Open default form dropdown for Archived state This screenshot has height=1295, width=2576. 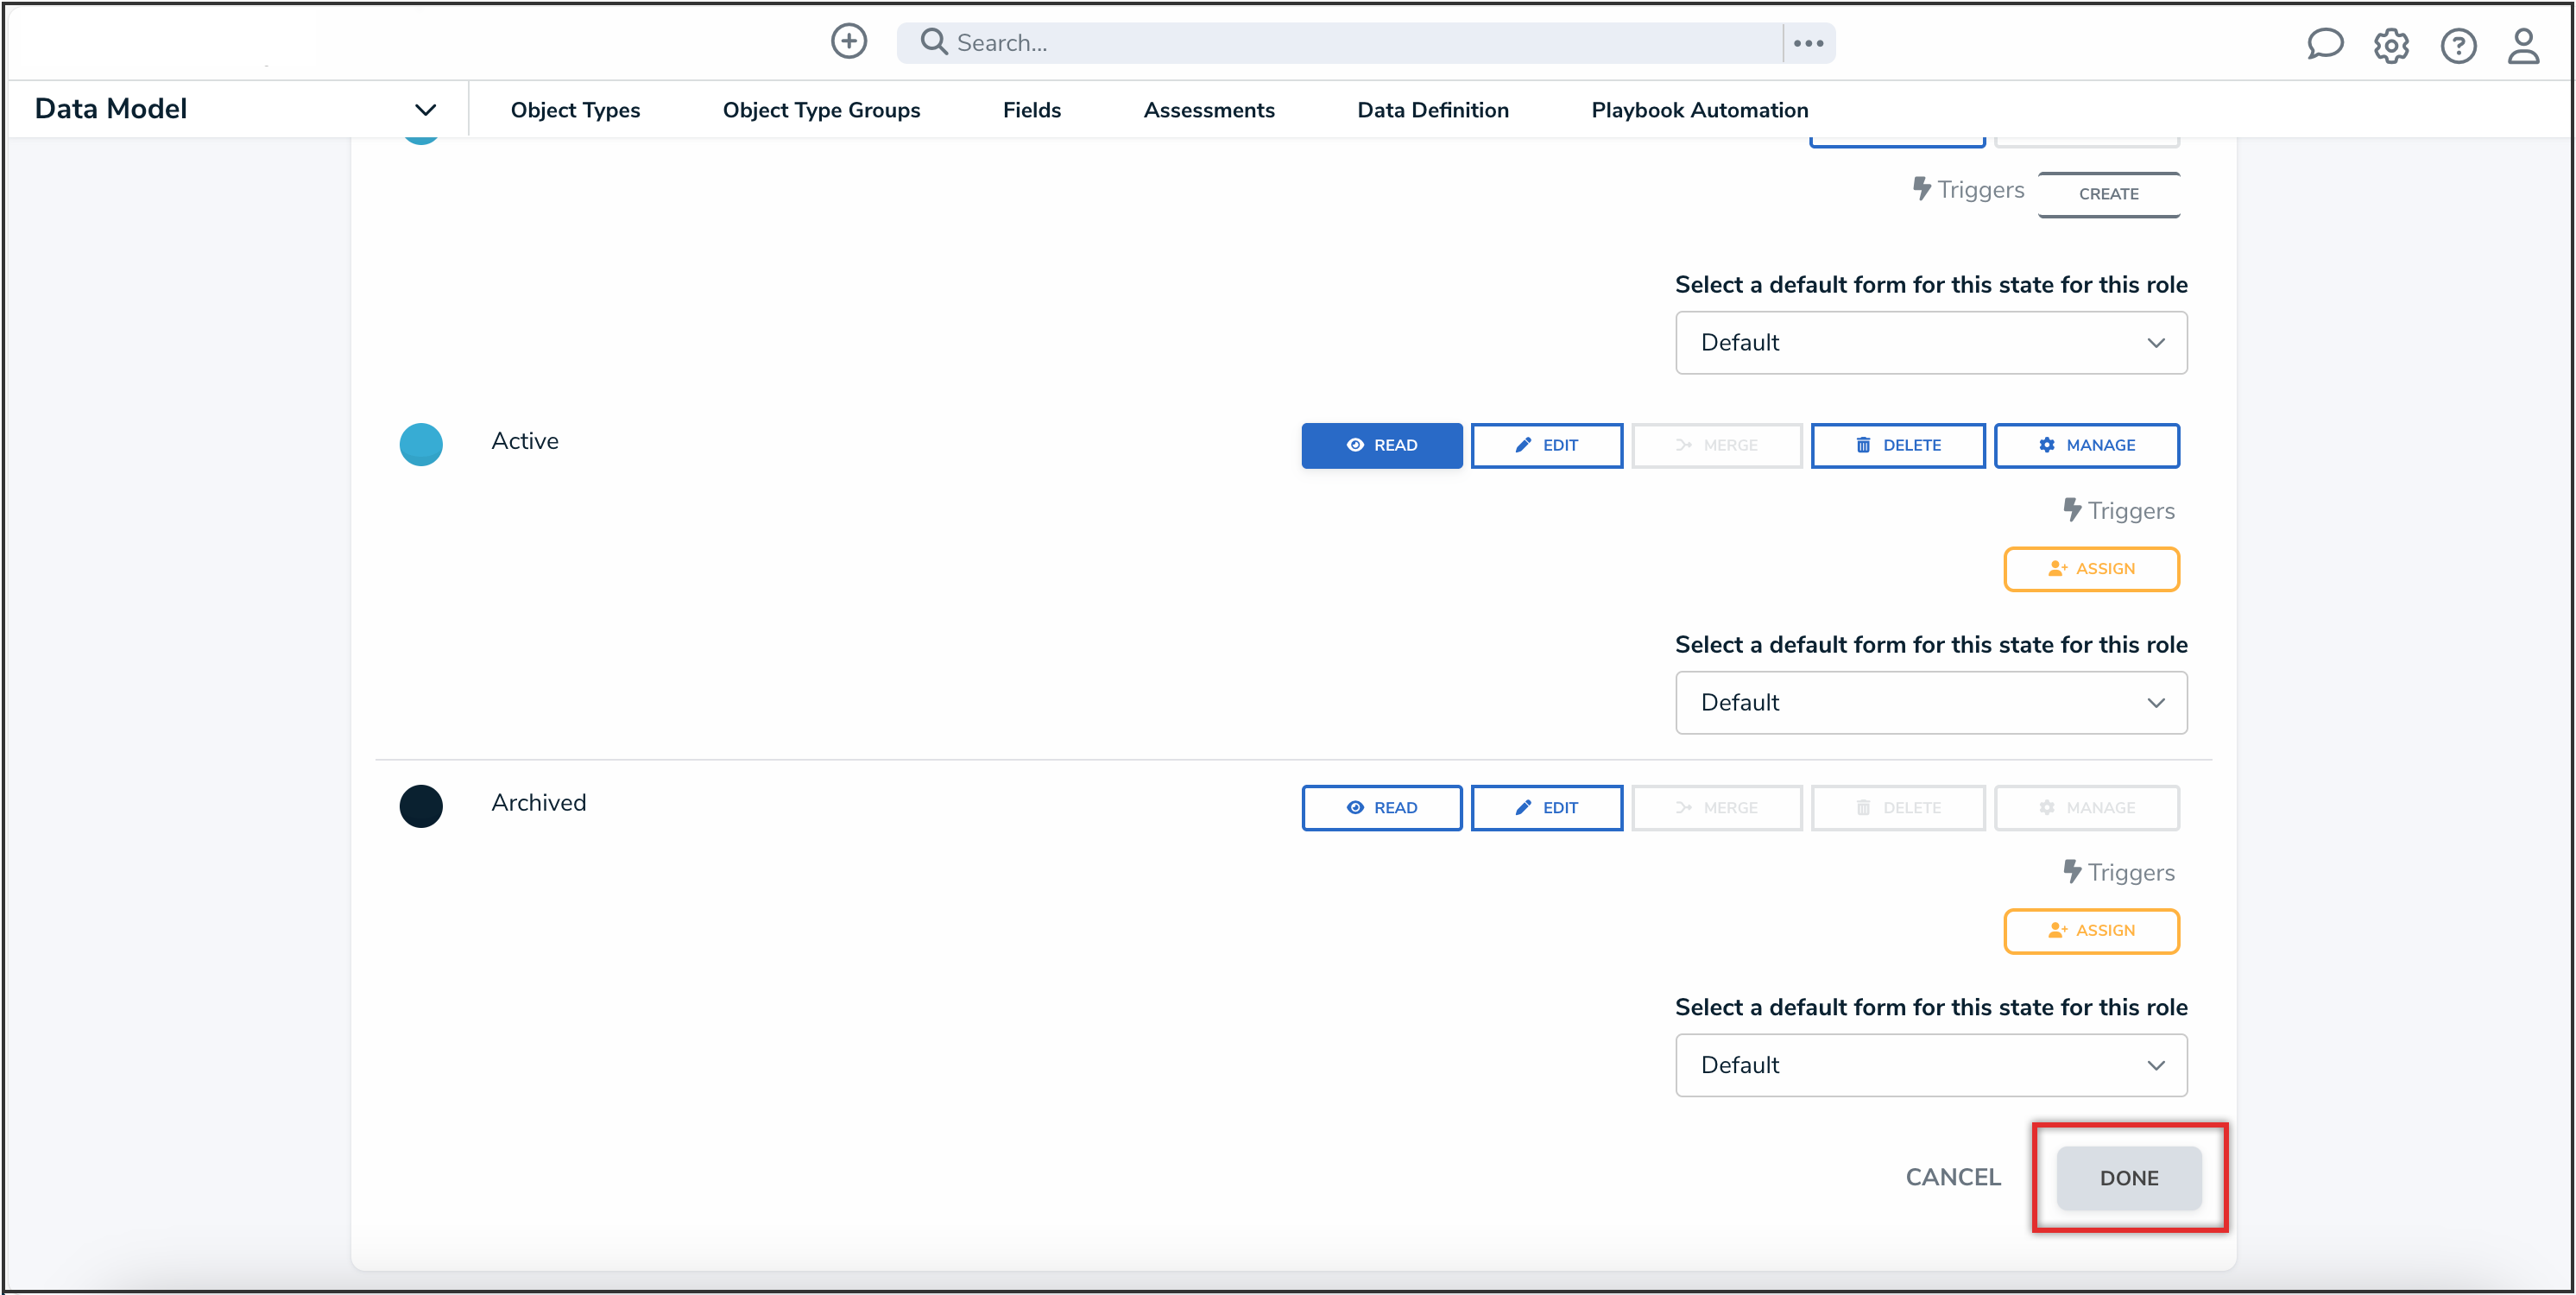coord(1930,1065)
